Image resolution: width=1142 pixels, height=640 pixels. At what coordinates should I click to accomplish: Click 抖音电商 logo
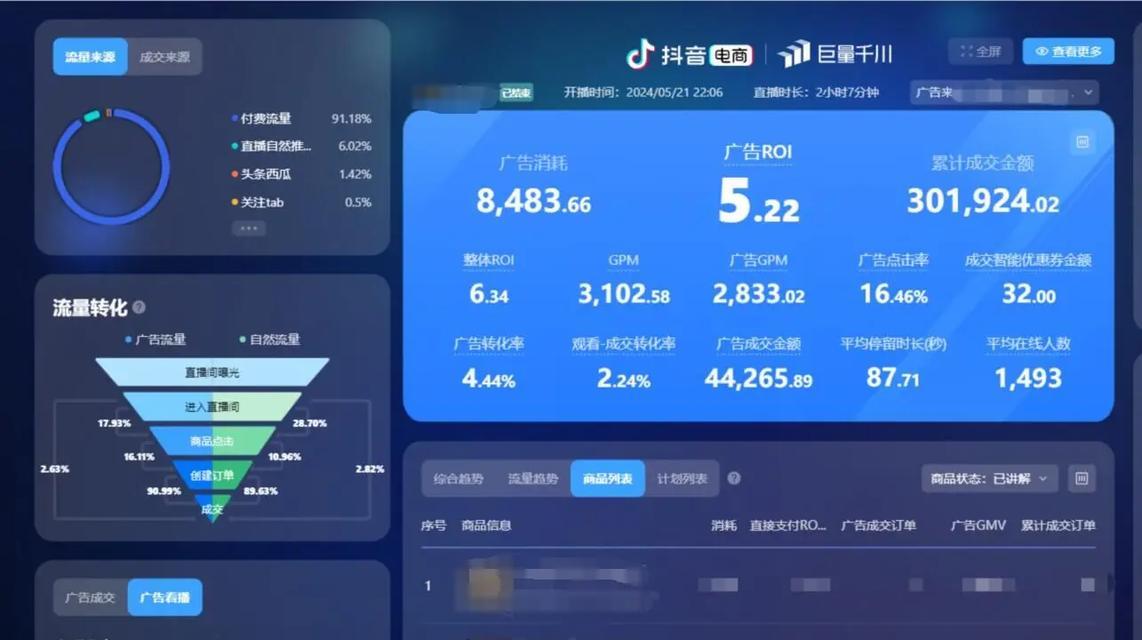(x=689, y=55)
